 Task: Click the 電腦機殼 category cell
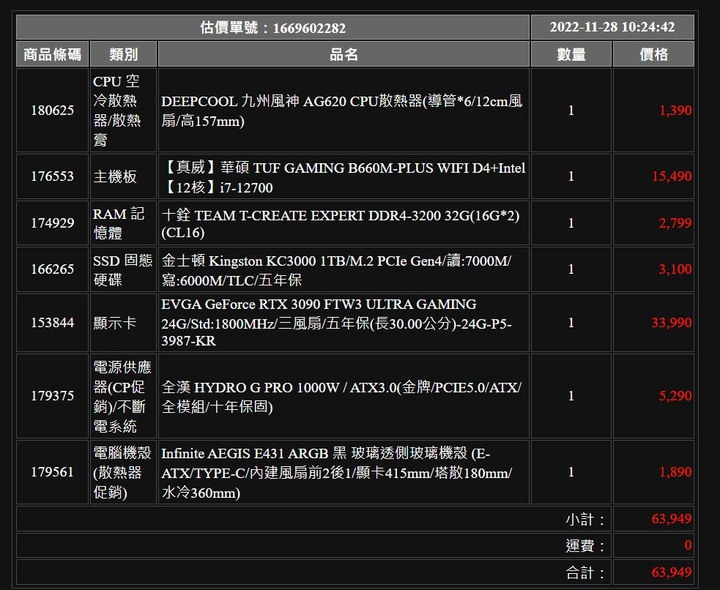click(122, 472)
